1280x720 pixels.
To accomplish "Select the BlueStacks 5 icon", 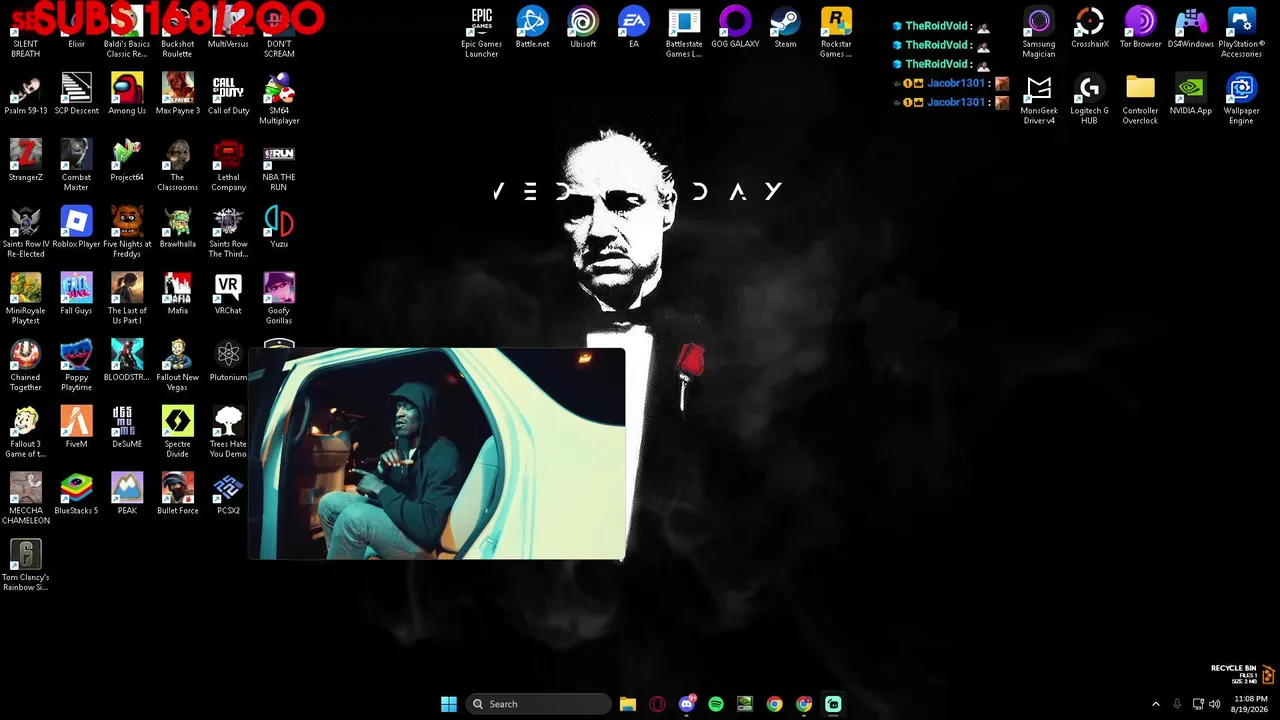I will pyautogui.click(x=76, y=495).
